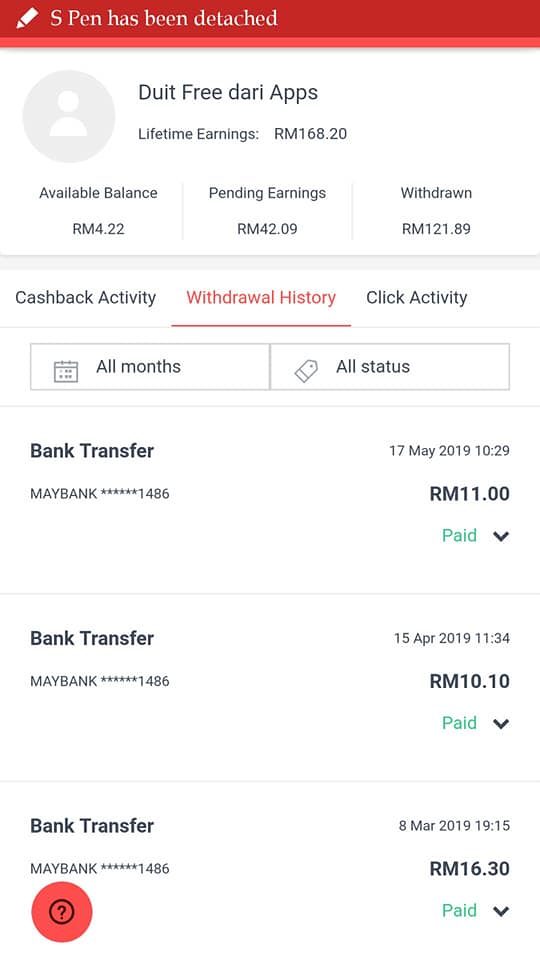The height and width of the screenshot is (960, 540).
Task: Tap the Pending Earnings RM42.09 section
Action: (268, 211)
